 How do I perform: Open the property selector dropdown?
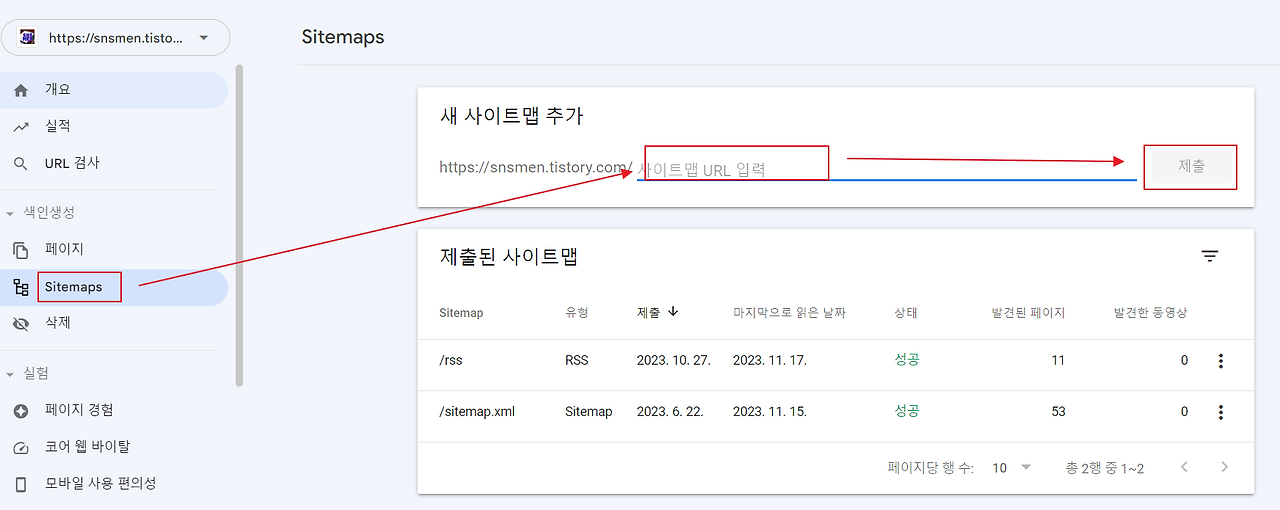click(115, 38)
